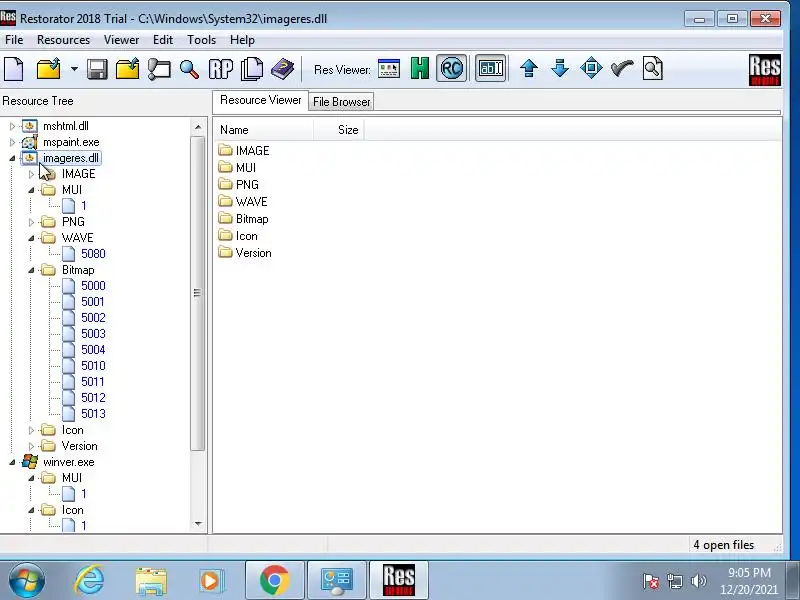Viewport: 800px width, 600px height.
Task: Click the Bitmap folder in Resource Viewer list
Action: [243, 219]
